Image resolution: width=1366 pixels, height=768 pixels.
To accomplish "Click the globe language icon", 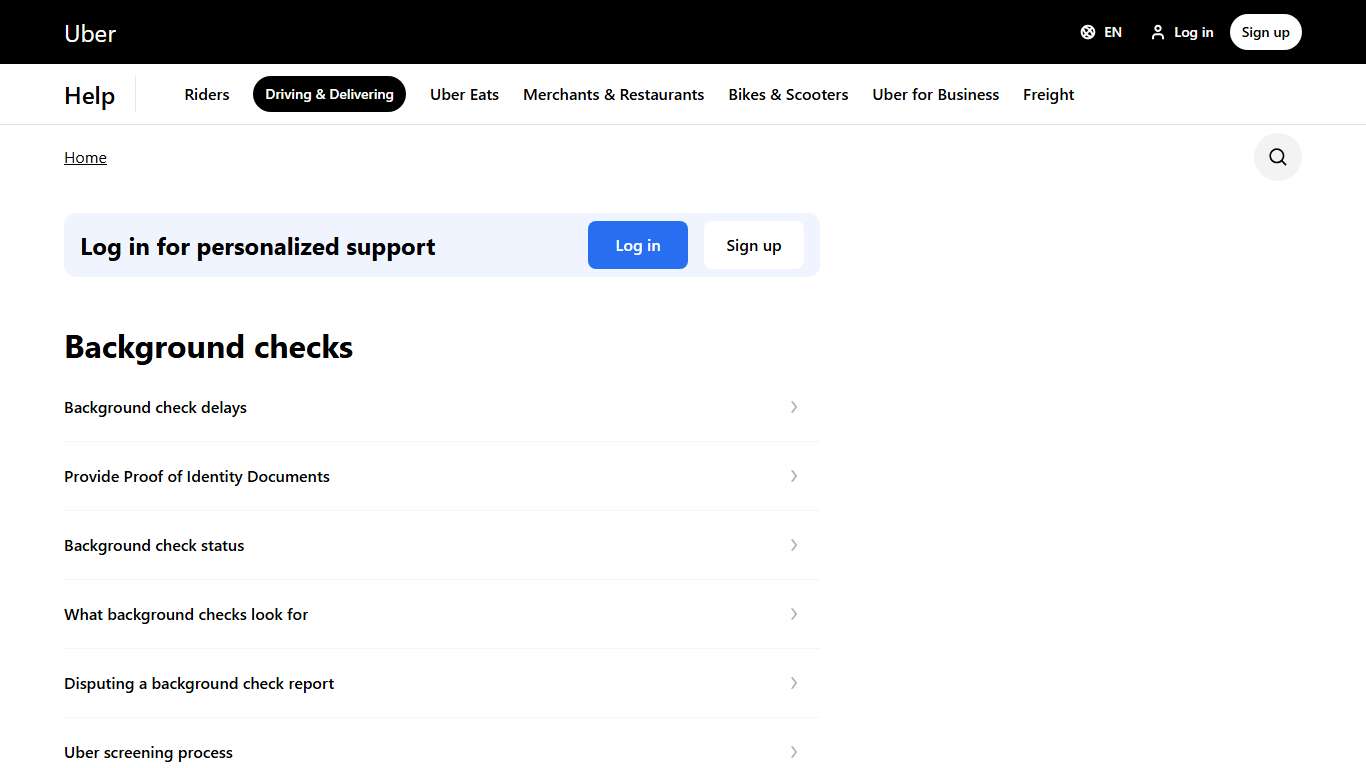I will [1088, 31].
